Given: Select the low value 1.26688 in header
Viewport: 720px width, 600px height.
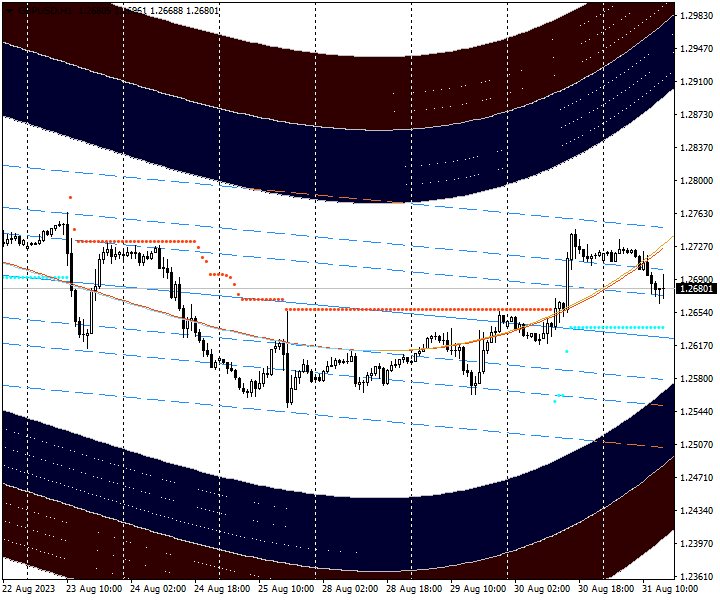Looking at the screenshot, I should (x=166, y=11).
